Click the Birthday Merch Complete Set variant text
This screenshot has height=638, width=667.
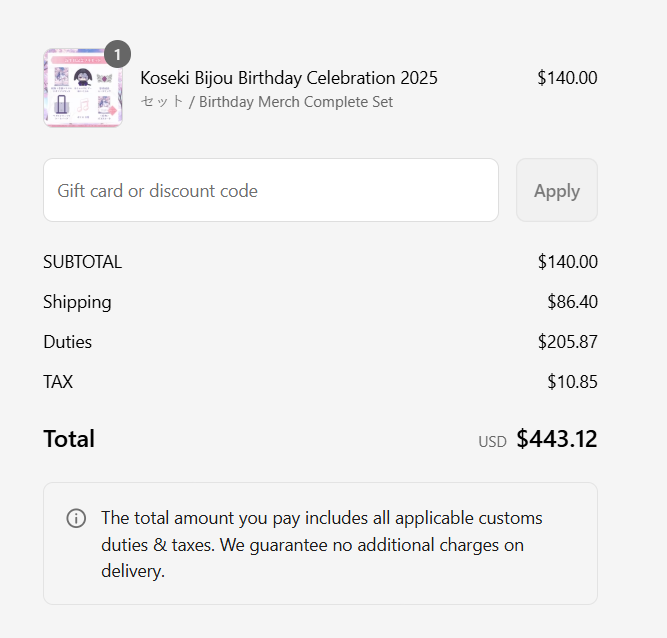point(267,102)
